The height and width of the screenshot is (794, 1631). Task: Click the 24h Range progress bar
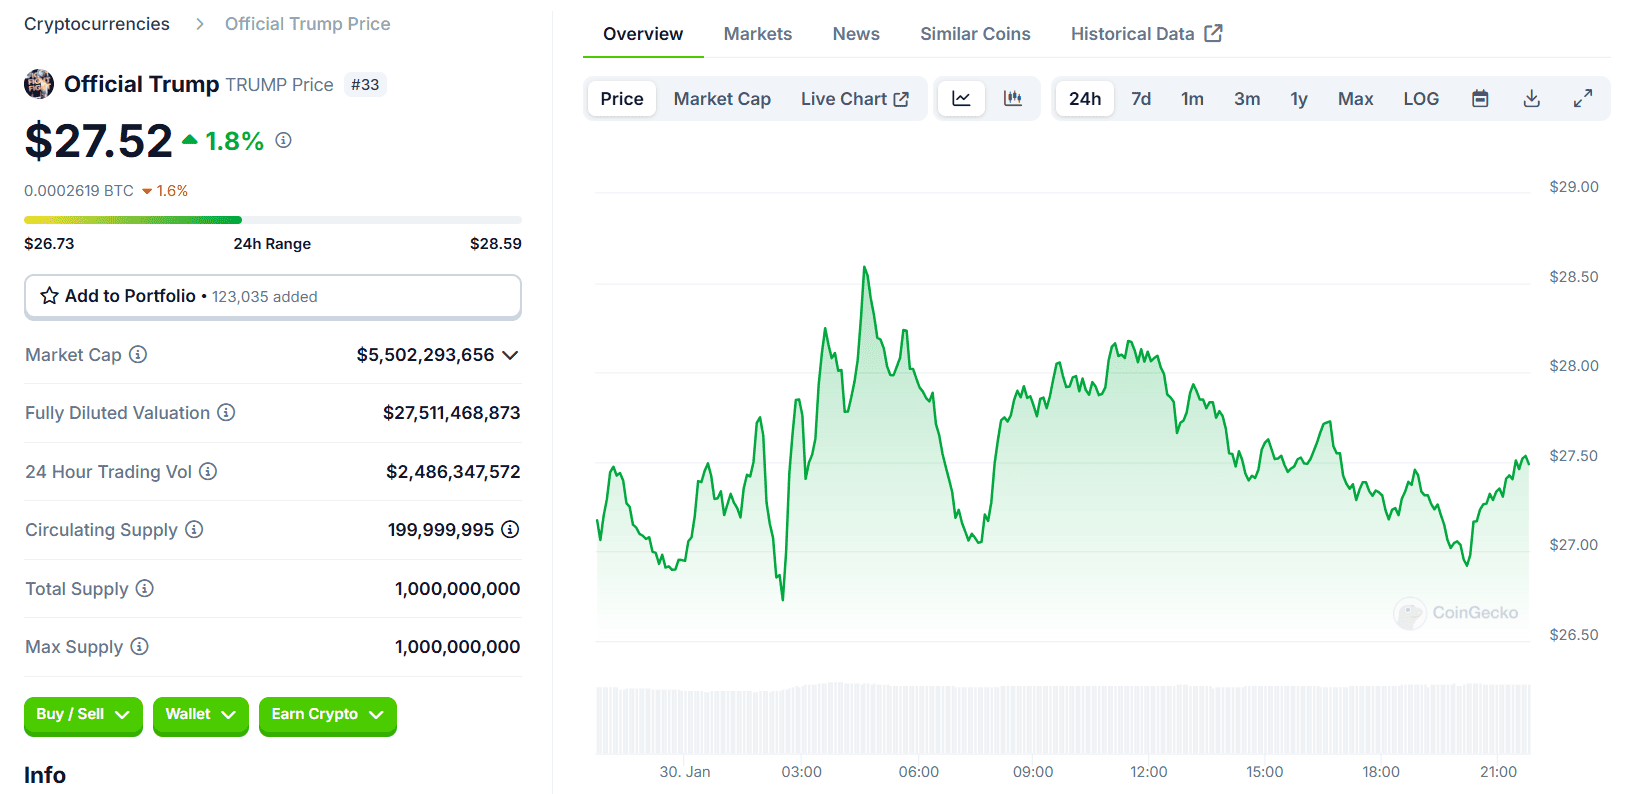(x=272, y=220)
